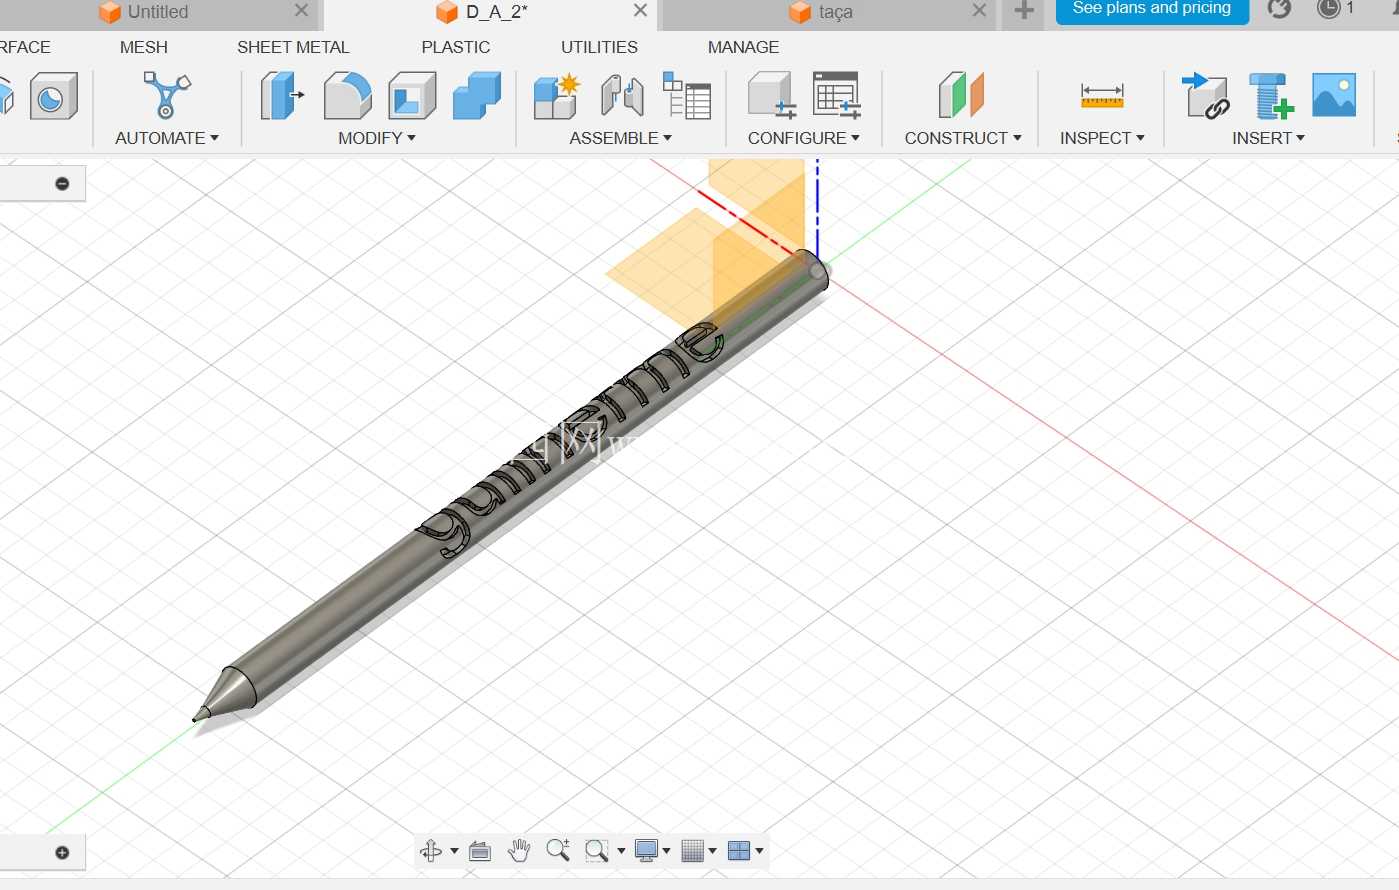Close the taça document tab
The image size is (1399, 890).
(x=979, y=11)
